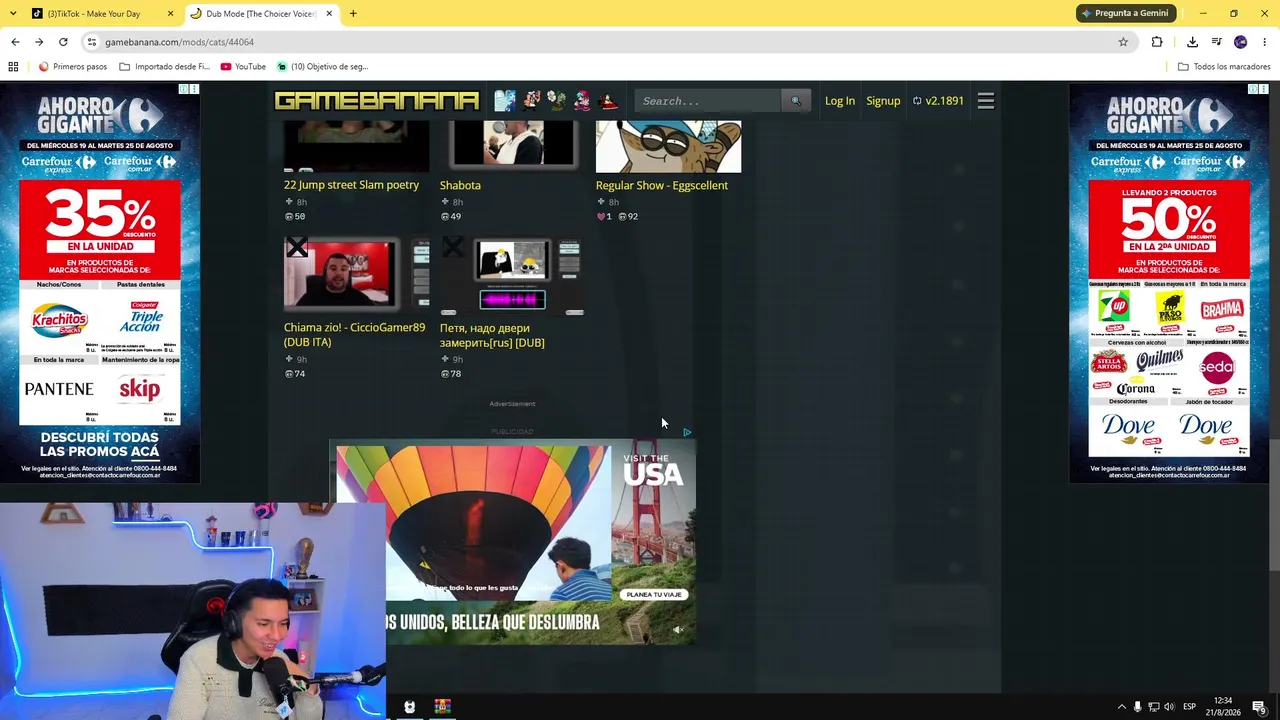View site information icon in address bar

click(x=91, y=42)
